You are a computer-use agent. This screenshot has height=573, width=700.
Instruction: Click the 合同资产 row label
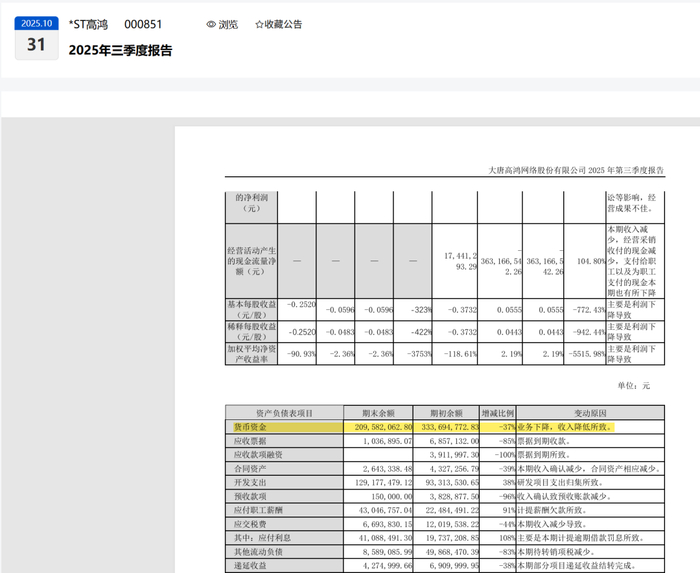click(x=250, y=469)
